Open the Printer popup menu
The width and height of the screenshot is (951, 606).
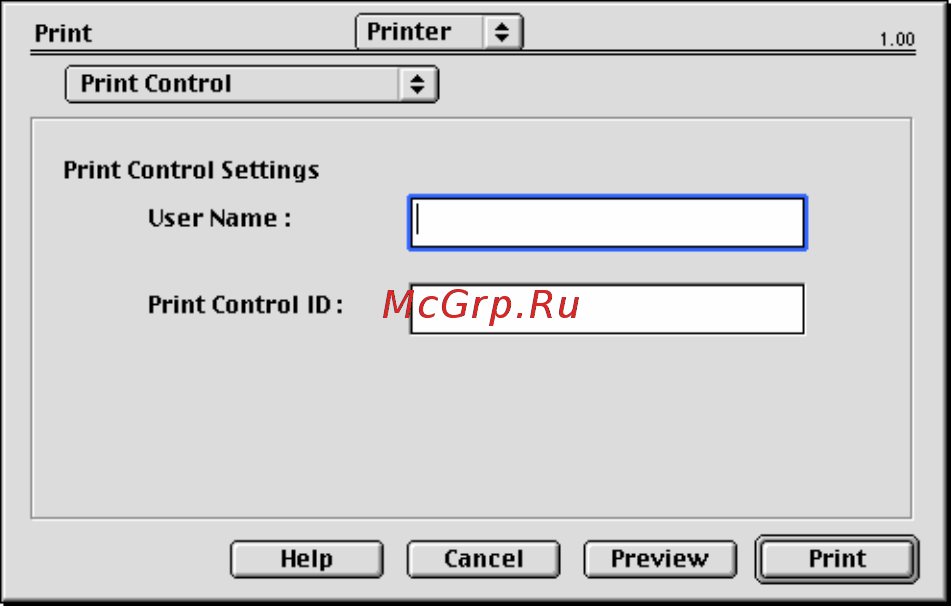(439, 32)
